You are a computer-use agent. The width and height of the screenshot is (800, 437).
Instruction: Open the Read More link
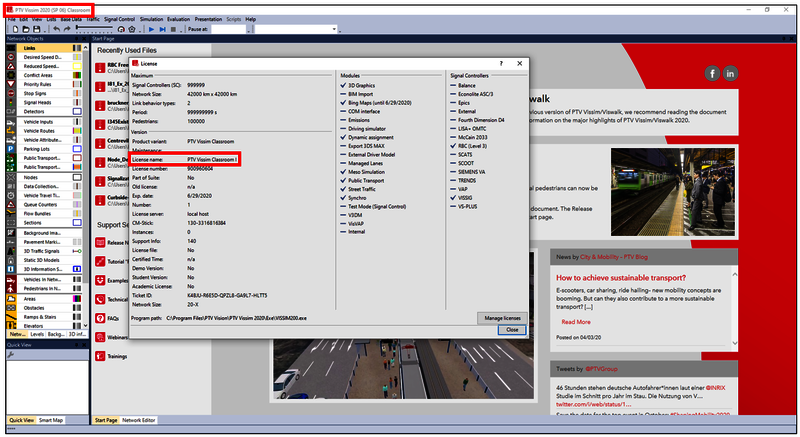575,322
